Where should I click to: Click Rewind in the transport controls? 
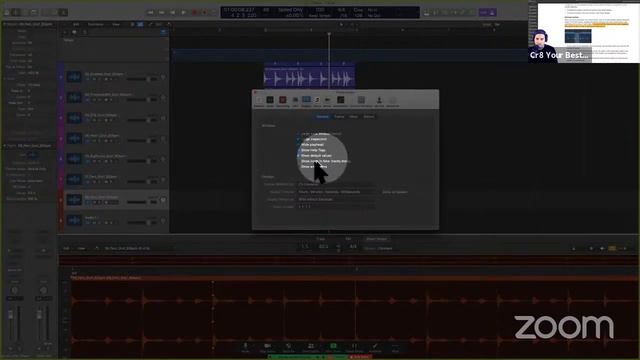pyautogui.click(x=151, y=12)
